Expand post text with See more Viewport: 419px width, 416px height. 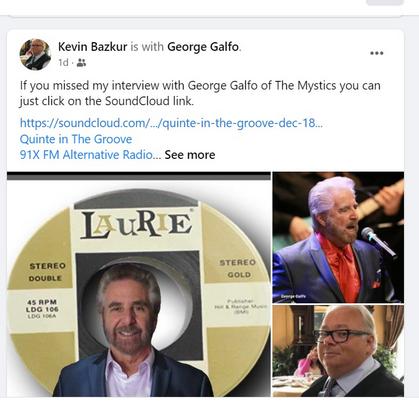[190, 155]
